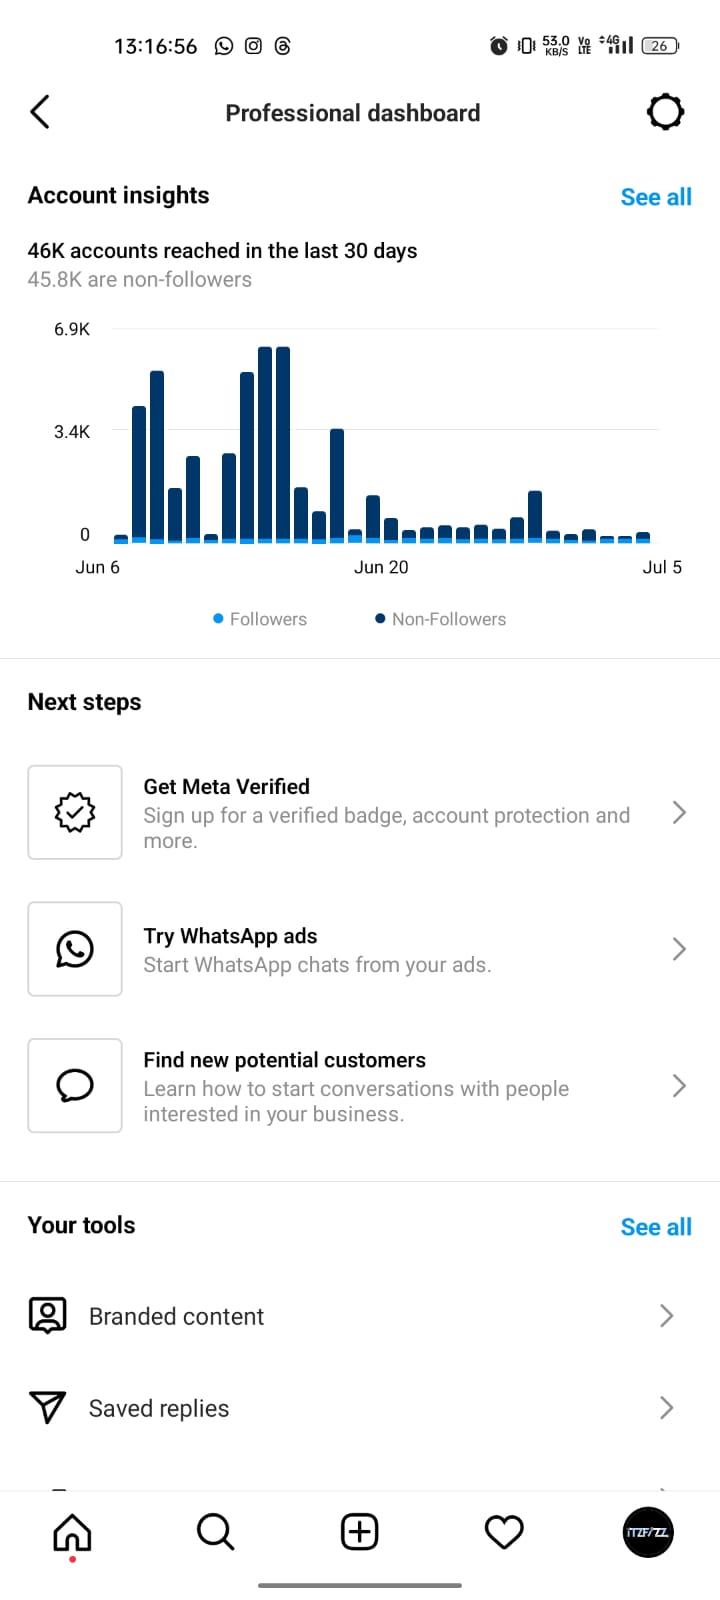This screenshot has width=720, height=1600.
Task: Tap the chat bubble customers icon
Action: [x=75, y=1085]
